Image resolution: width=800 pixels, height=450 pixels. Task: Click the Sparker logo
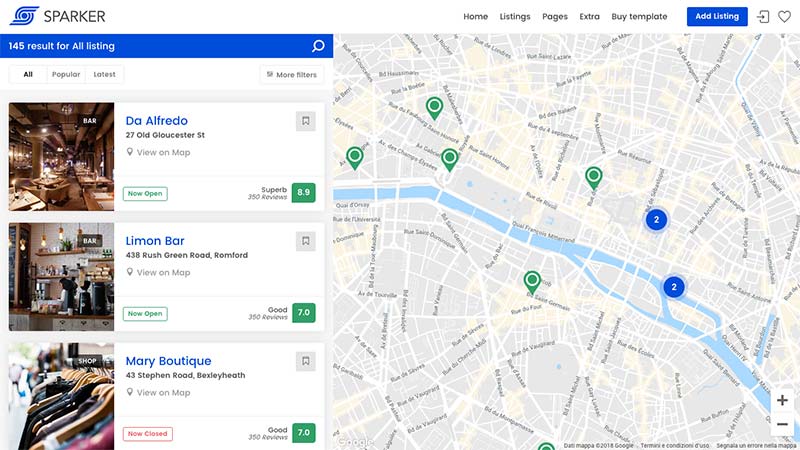click(57, 16)
